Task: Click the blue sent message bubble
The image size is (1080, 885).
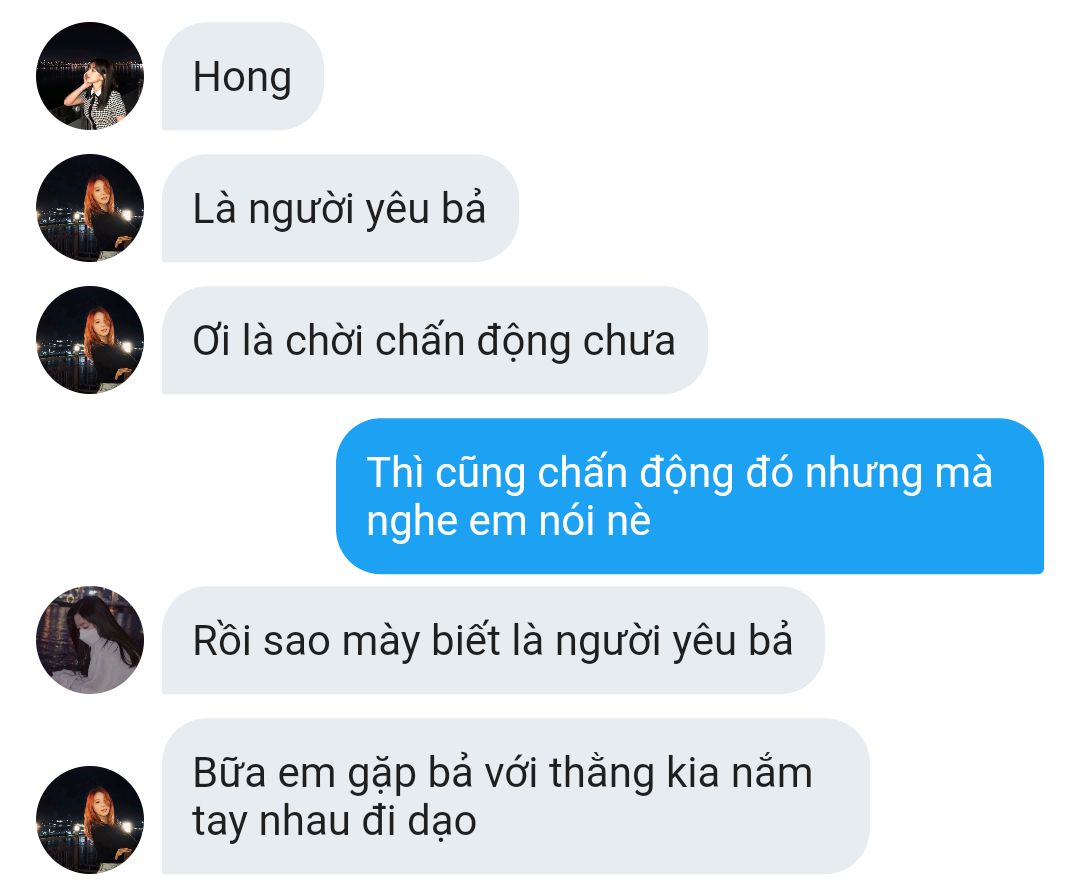Action: pos(689,496)
